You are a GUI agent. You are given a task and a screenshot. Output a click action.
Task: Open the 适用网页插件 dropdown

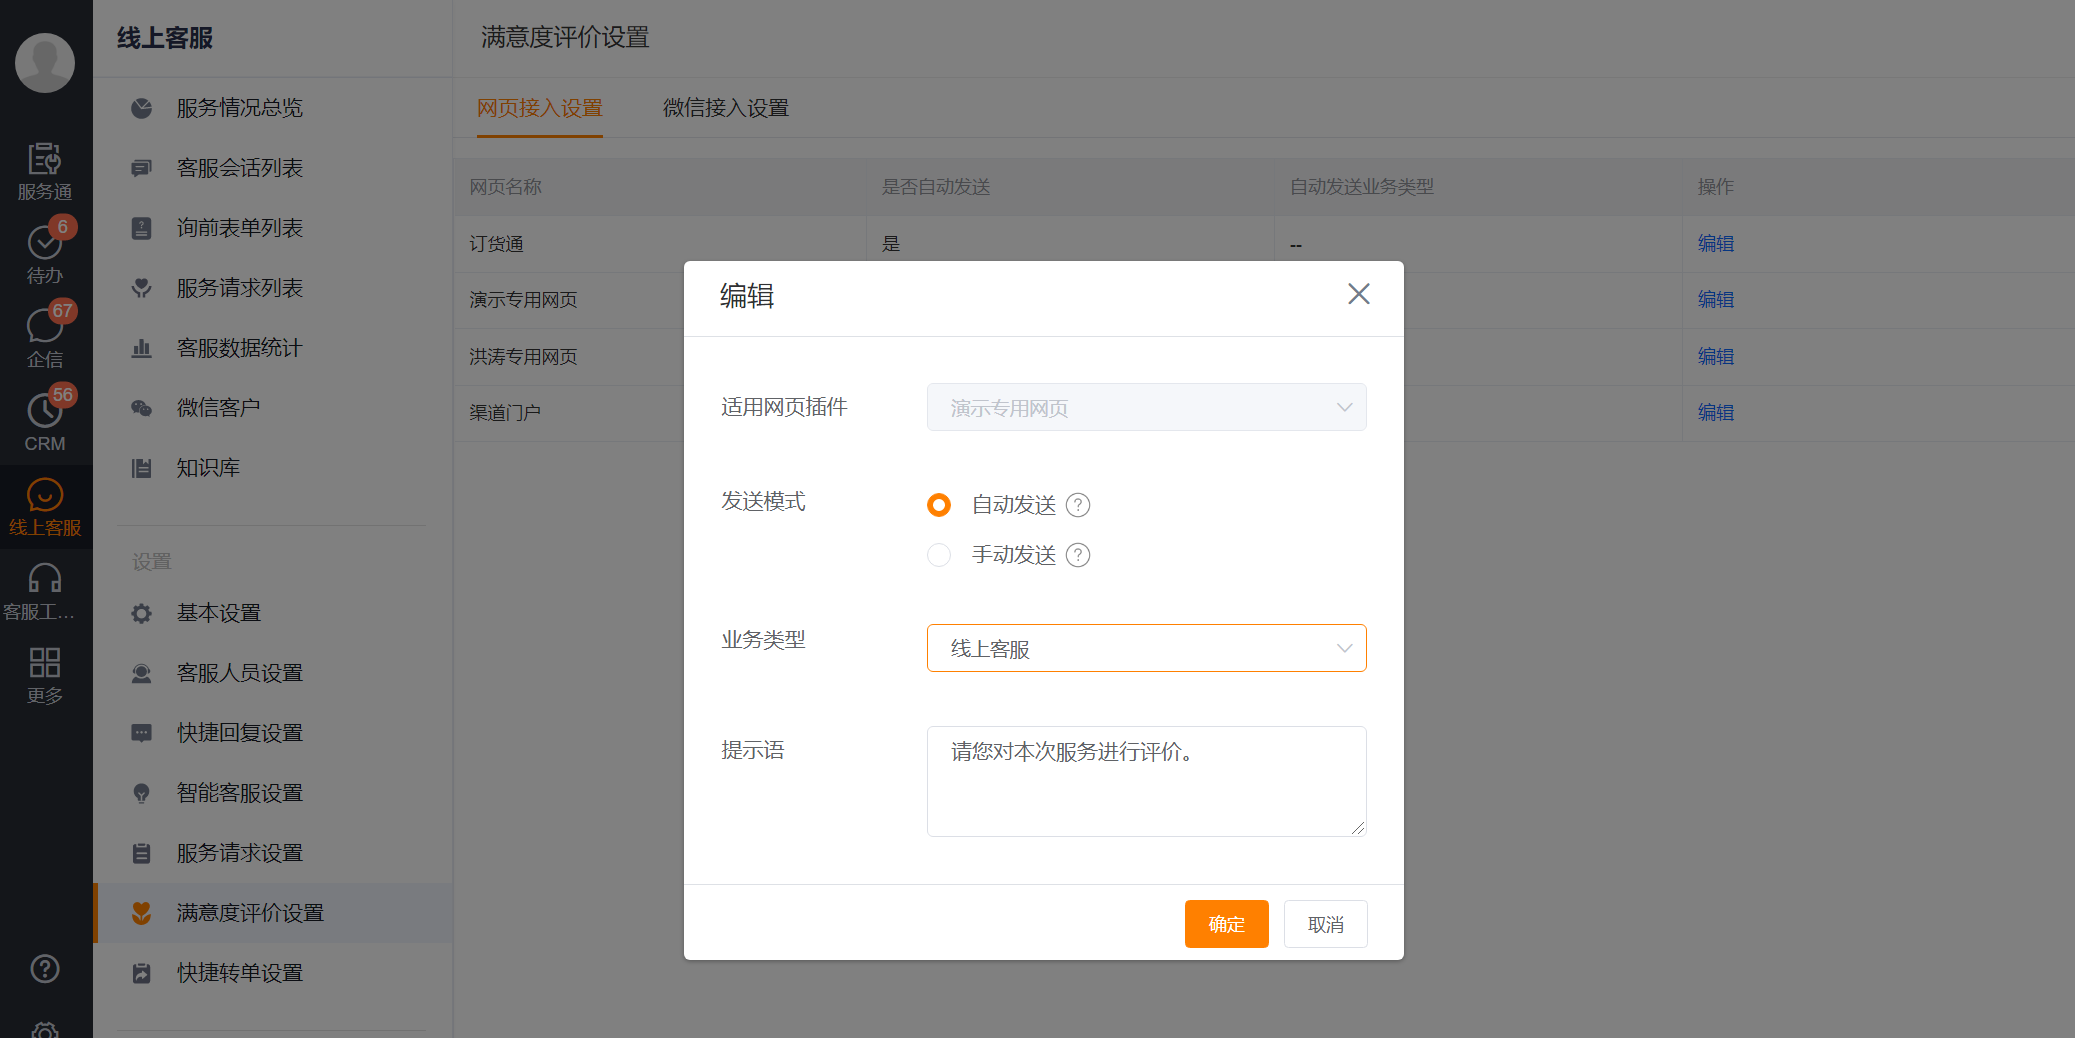pyautogui.click(x=1146, y=407)
